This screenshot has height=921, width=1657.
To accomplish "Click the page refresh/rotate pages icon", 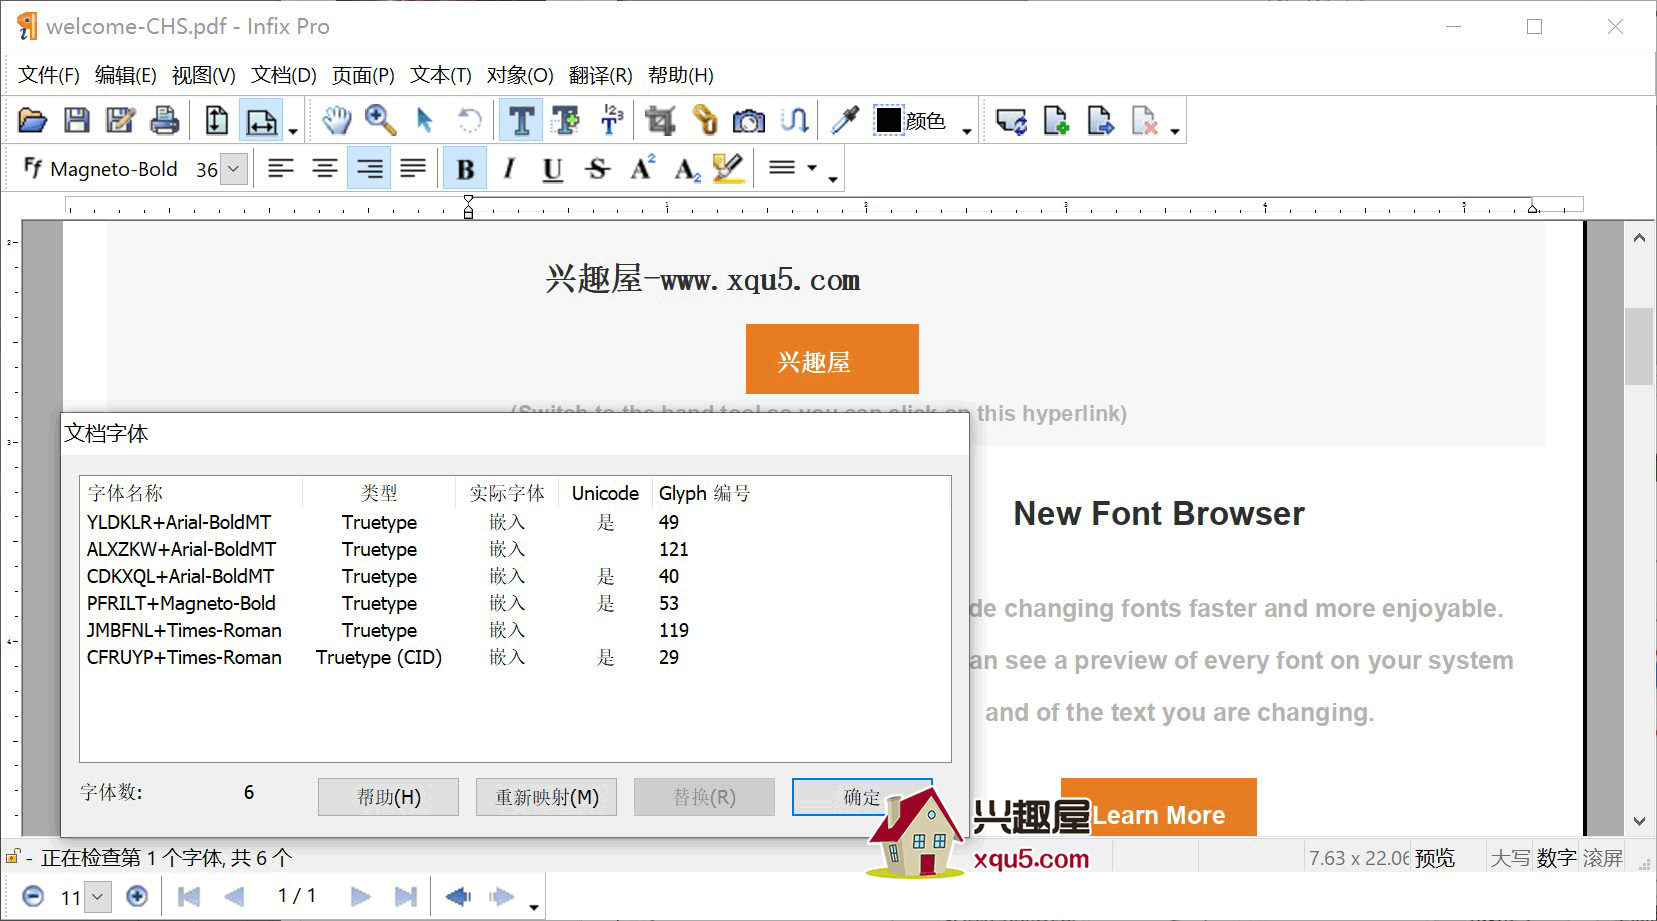I will point(1011,121).
